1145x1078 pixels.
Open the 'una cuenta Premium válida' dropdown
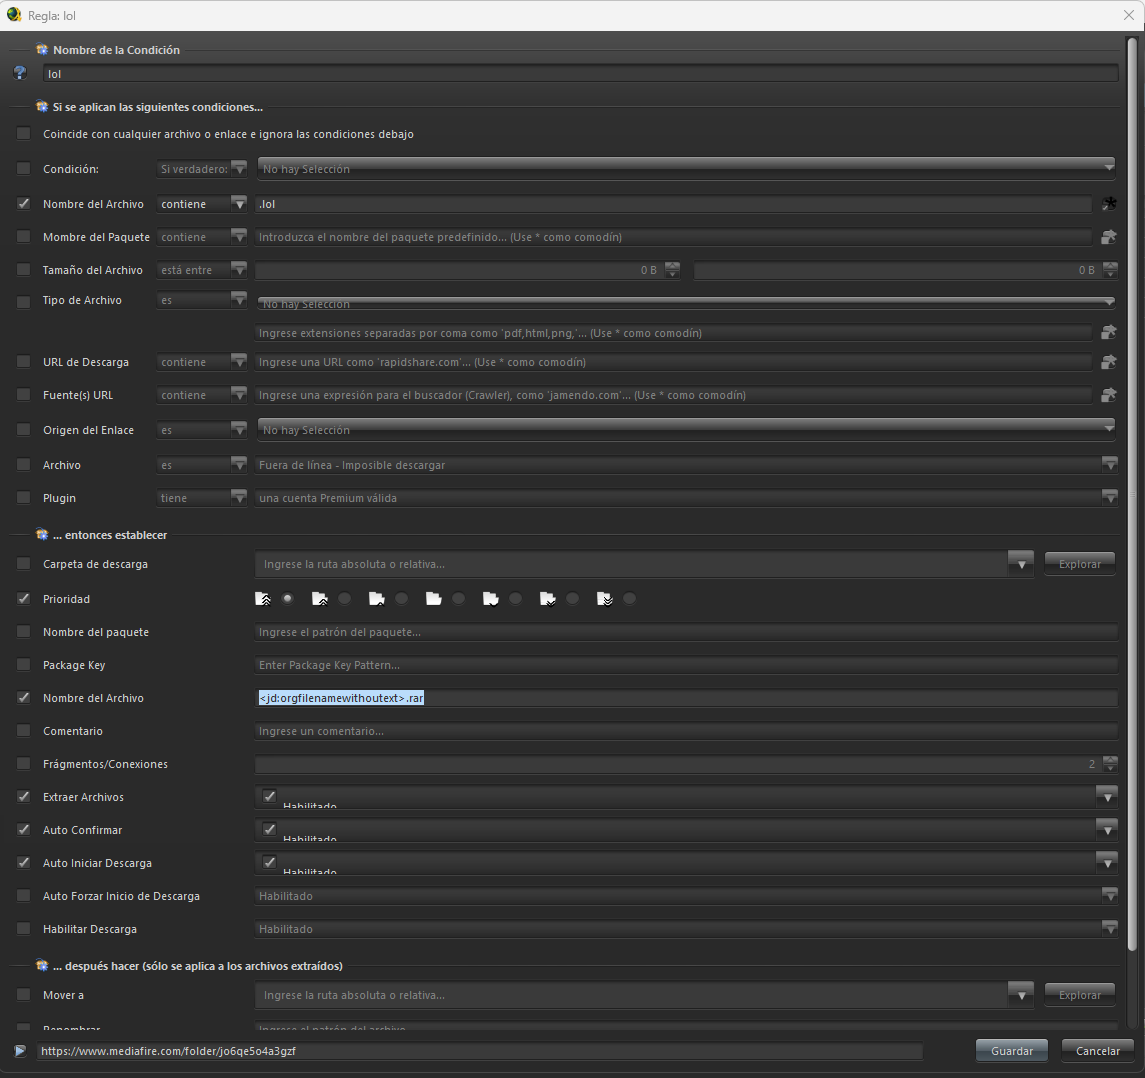[686, 498]
